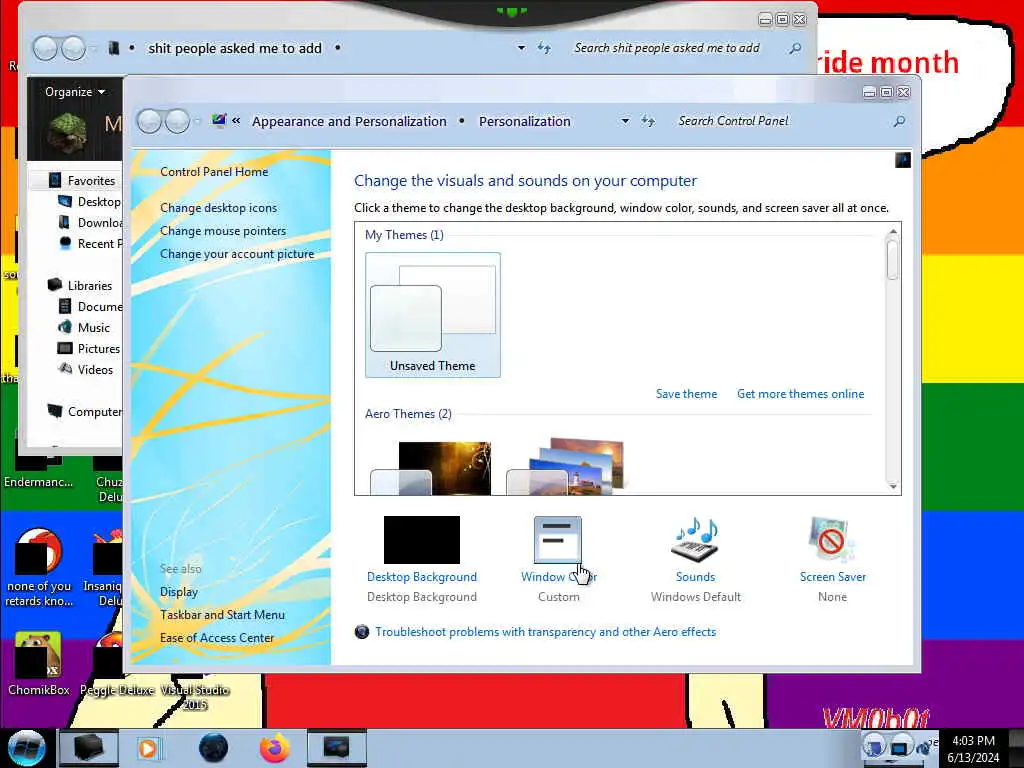Click the Favorites star icon in Explorer
The image size is (1024, 768).
tap(55, 180)
